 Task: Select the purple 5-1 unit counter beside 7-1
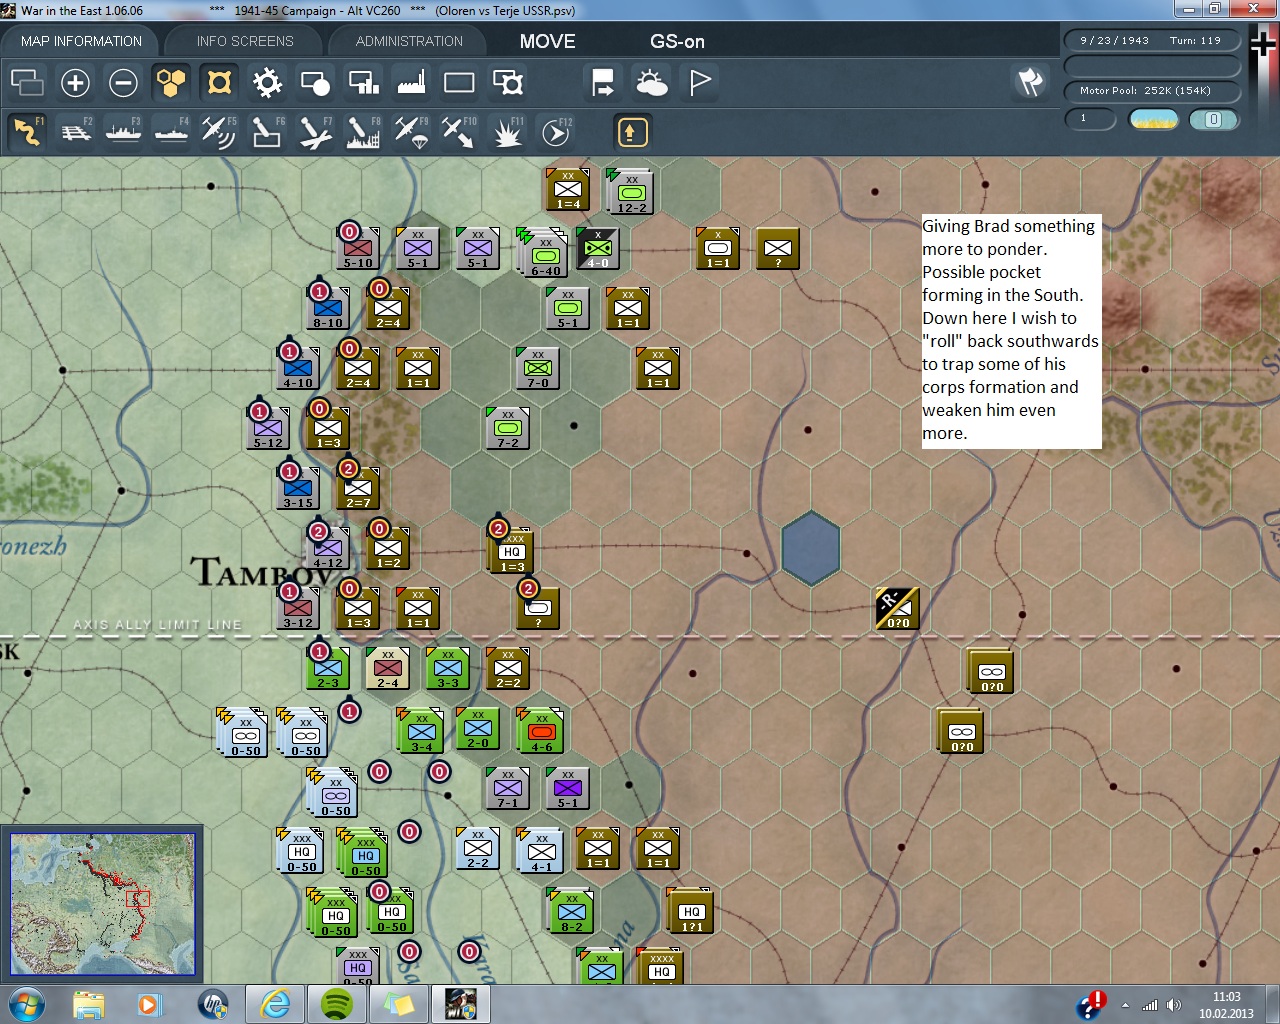(x=567, y=788)
